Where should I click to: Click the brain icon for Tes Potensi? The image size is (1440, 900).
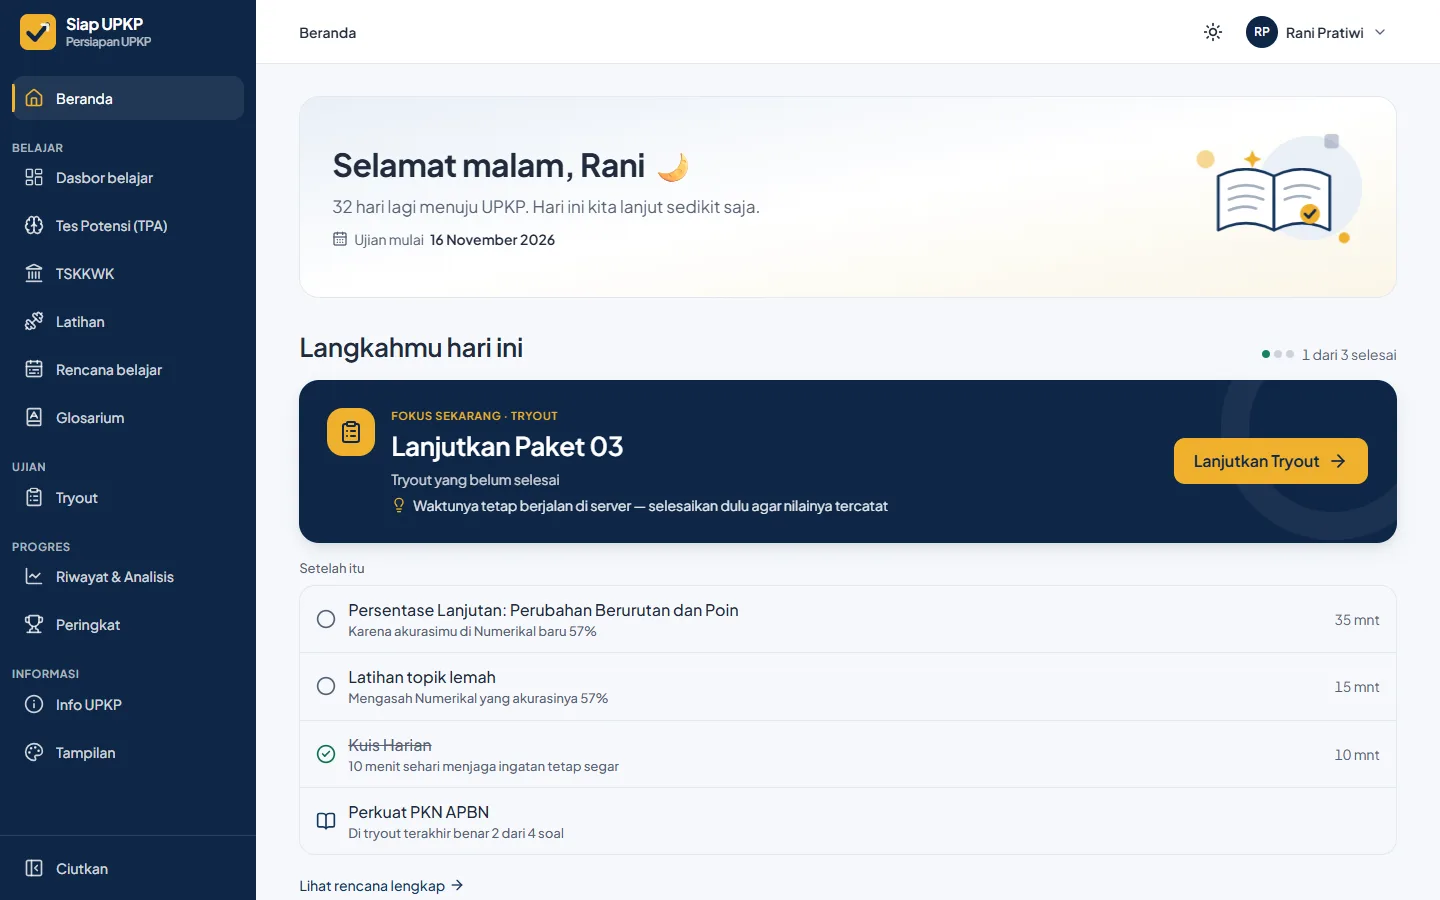(x=34, y=225)
